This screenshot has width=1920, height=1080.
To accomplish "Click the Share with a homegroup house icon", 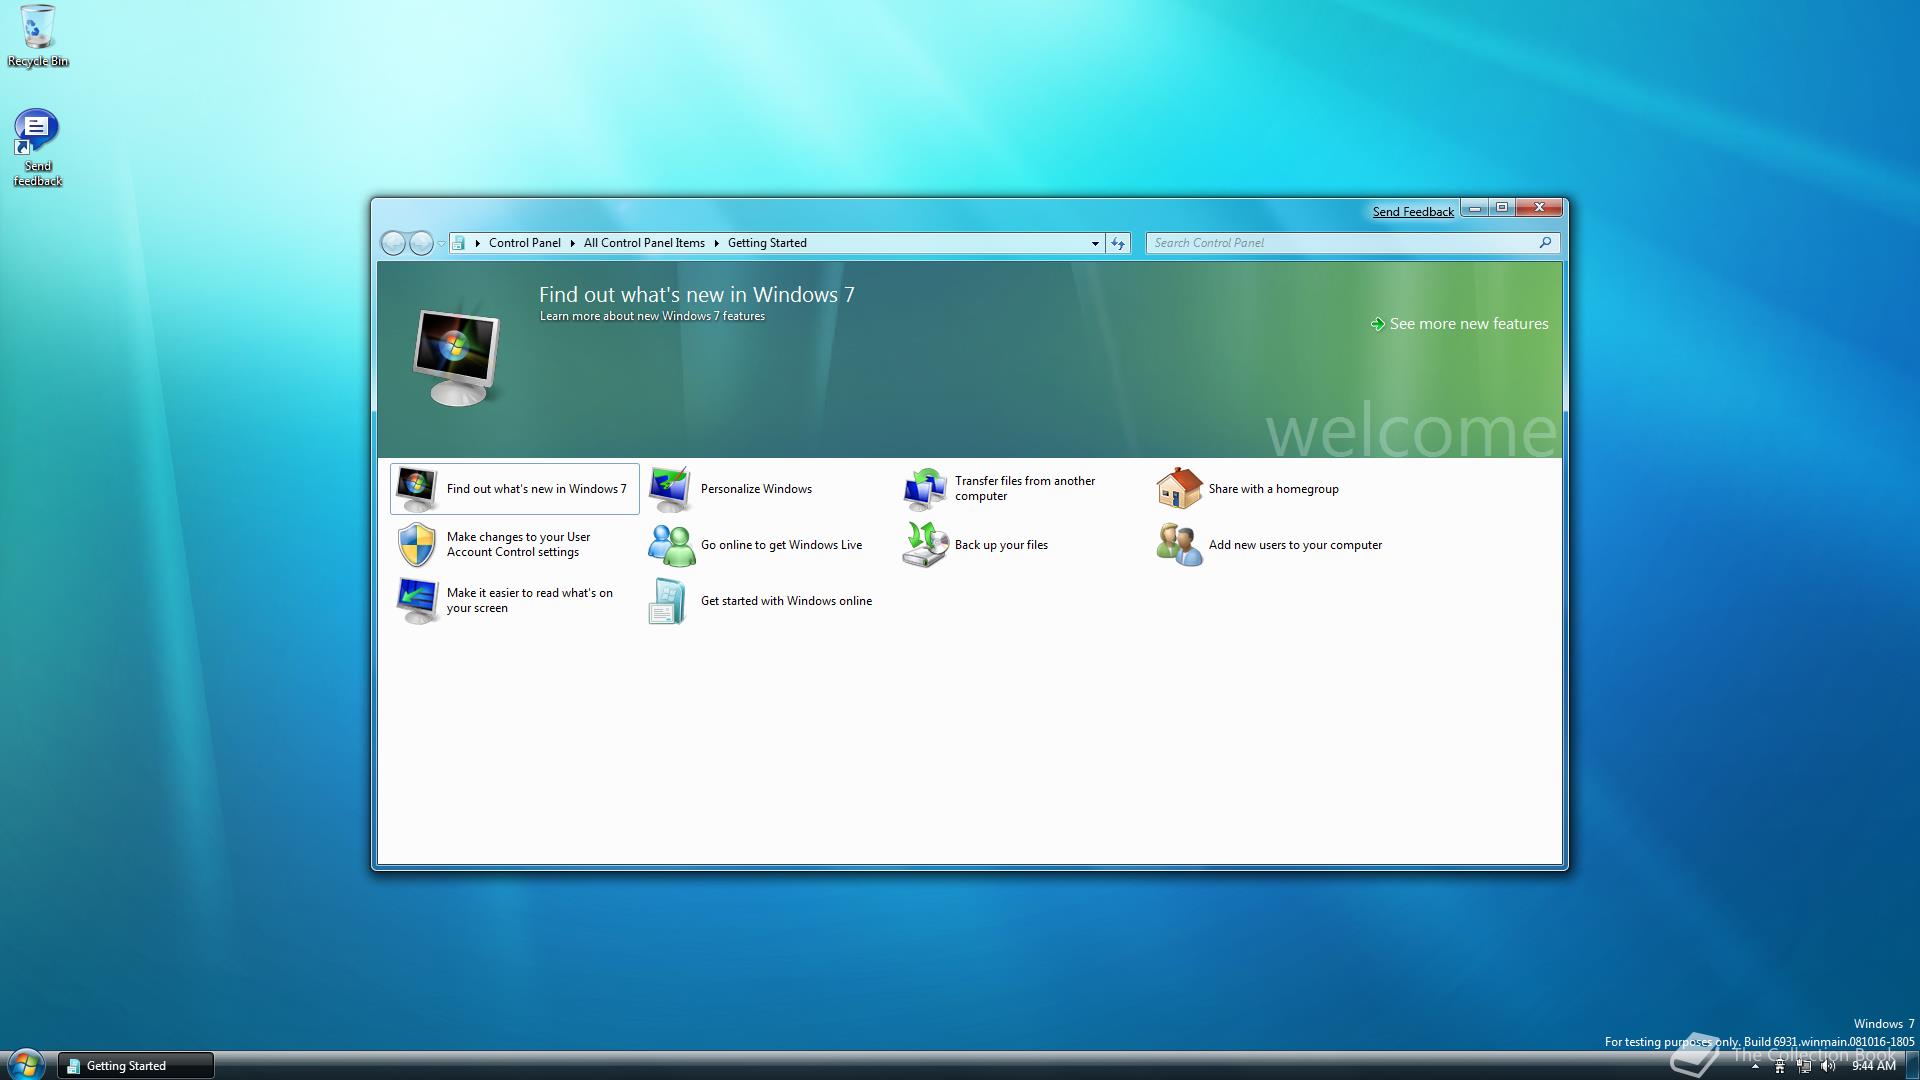I will (x=1179, y=489).
